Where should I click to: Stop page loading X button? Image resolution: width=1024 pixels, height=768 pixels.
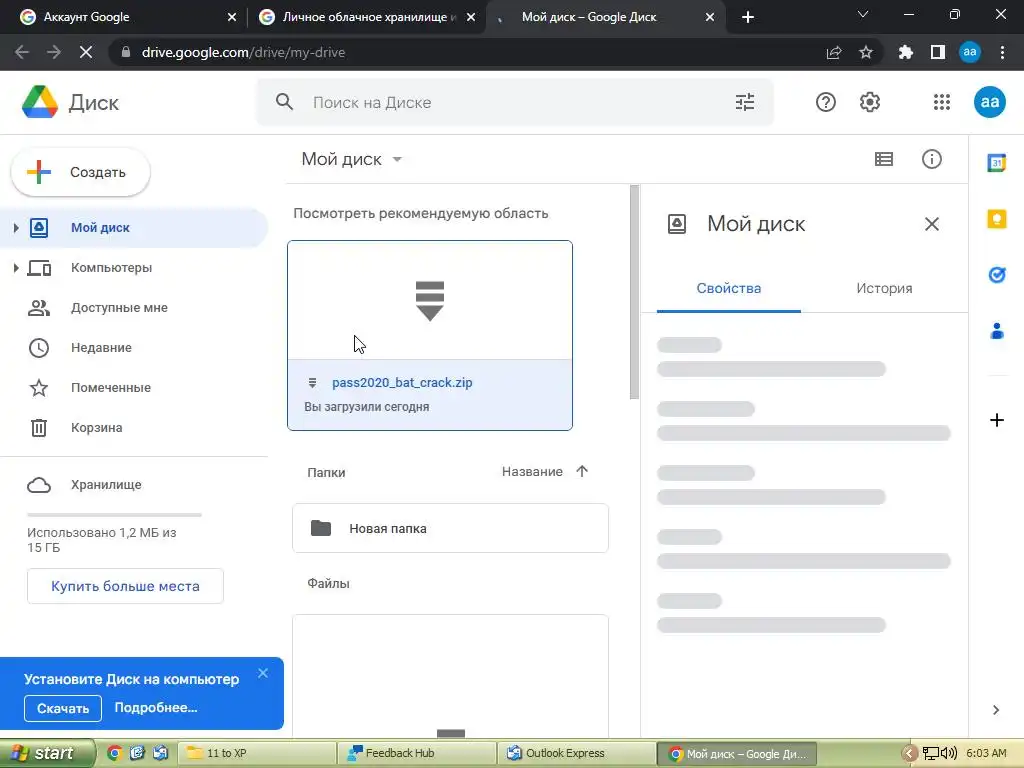click(86, 52)
